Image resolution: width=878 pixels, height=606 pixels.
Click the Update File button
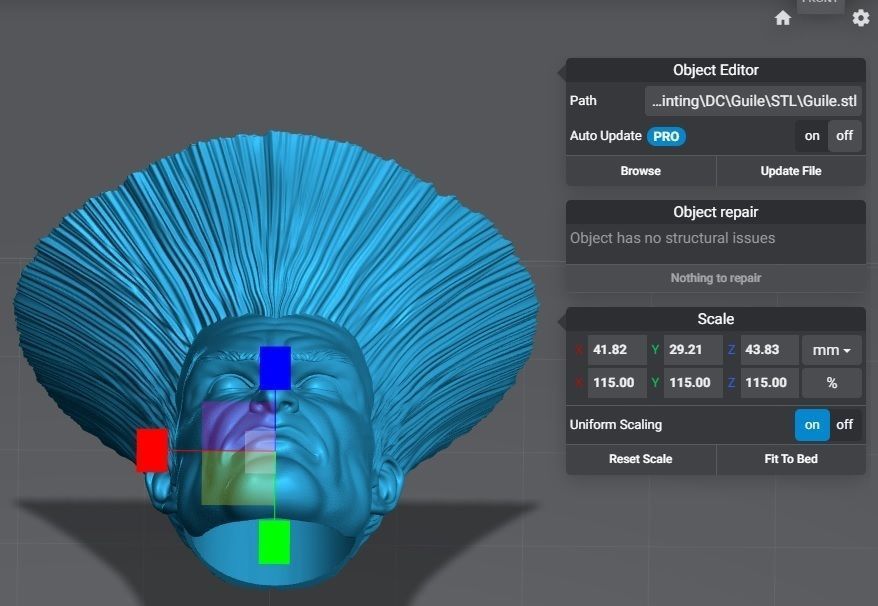click(791, 171)
